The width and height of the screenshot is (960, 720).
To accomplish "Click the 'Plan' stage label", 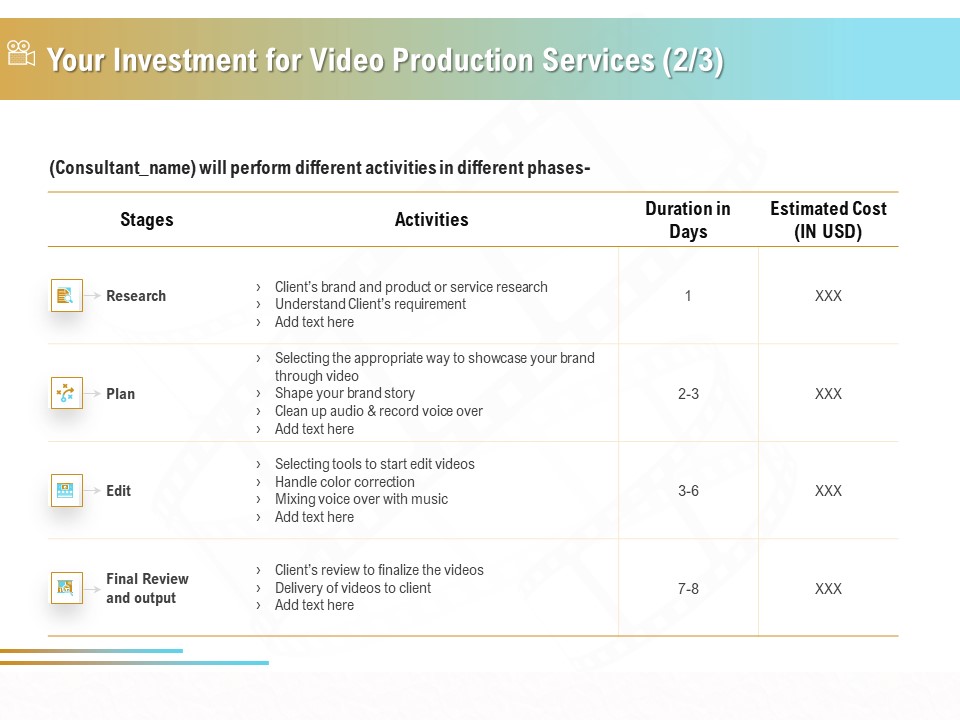I will coord(121,394).
